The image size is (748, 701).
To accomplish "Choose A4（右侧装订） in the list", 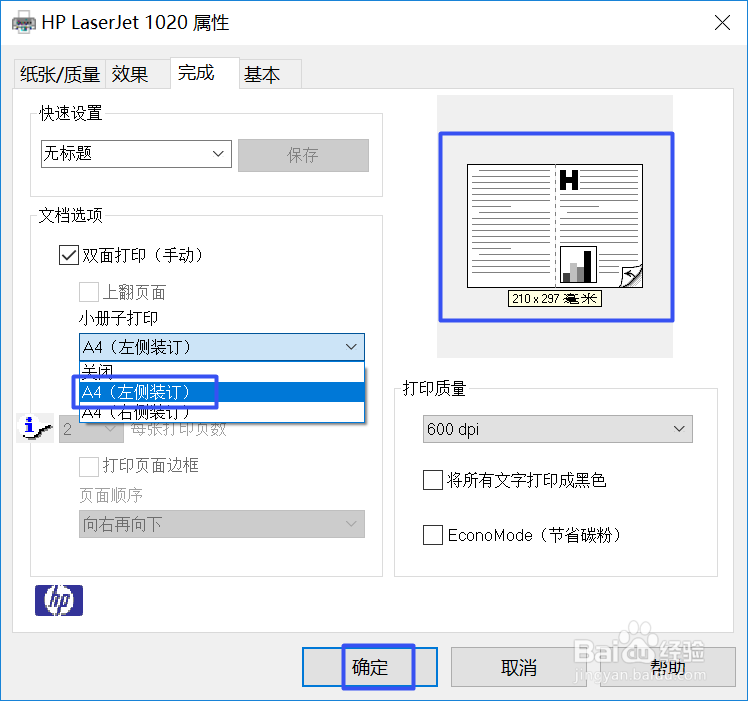I will (222, 412).
